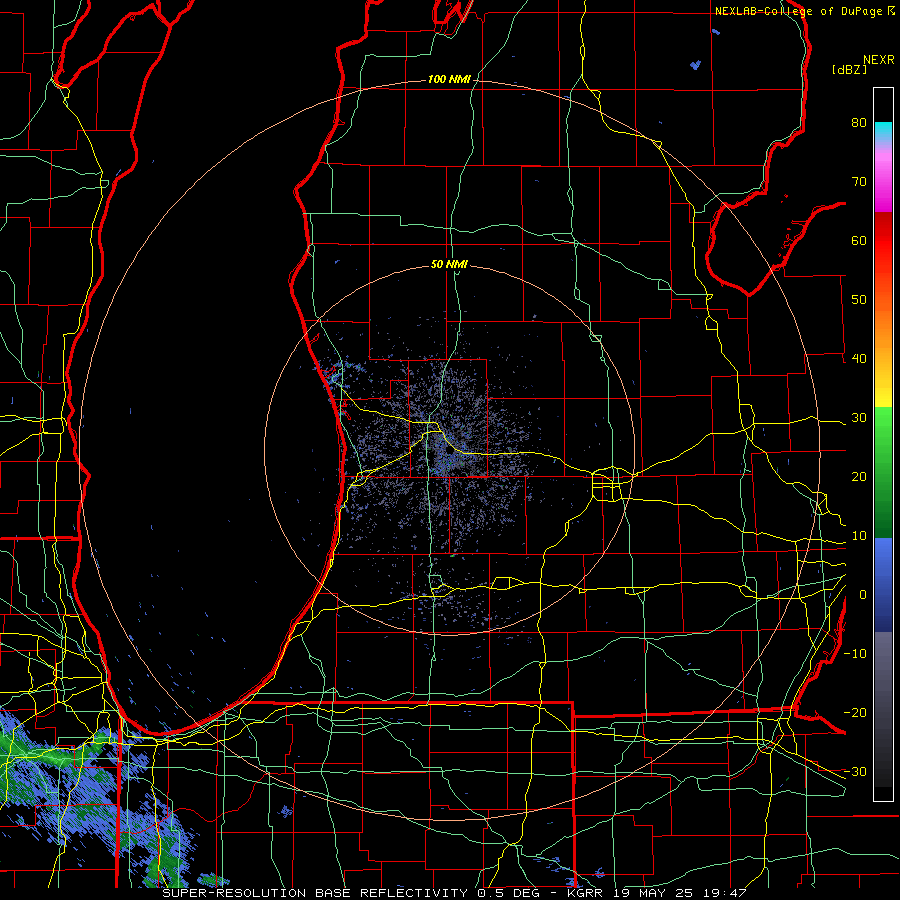
Task: Click the blue band of the color bar
Action: [x=883, y=585]
